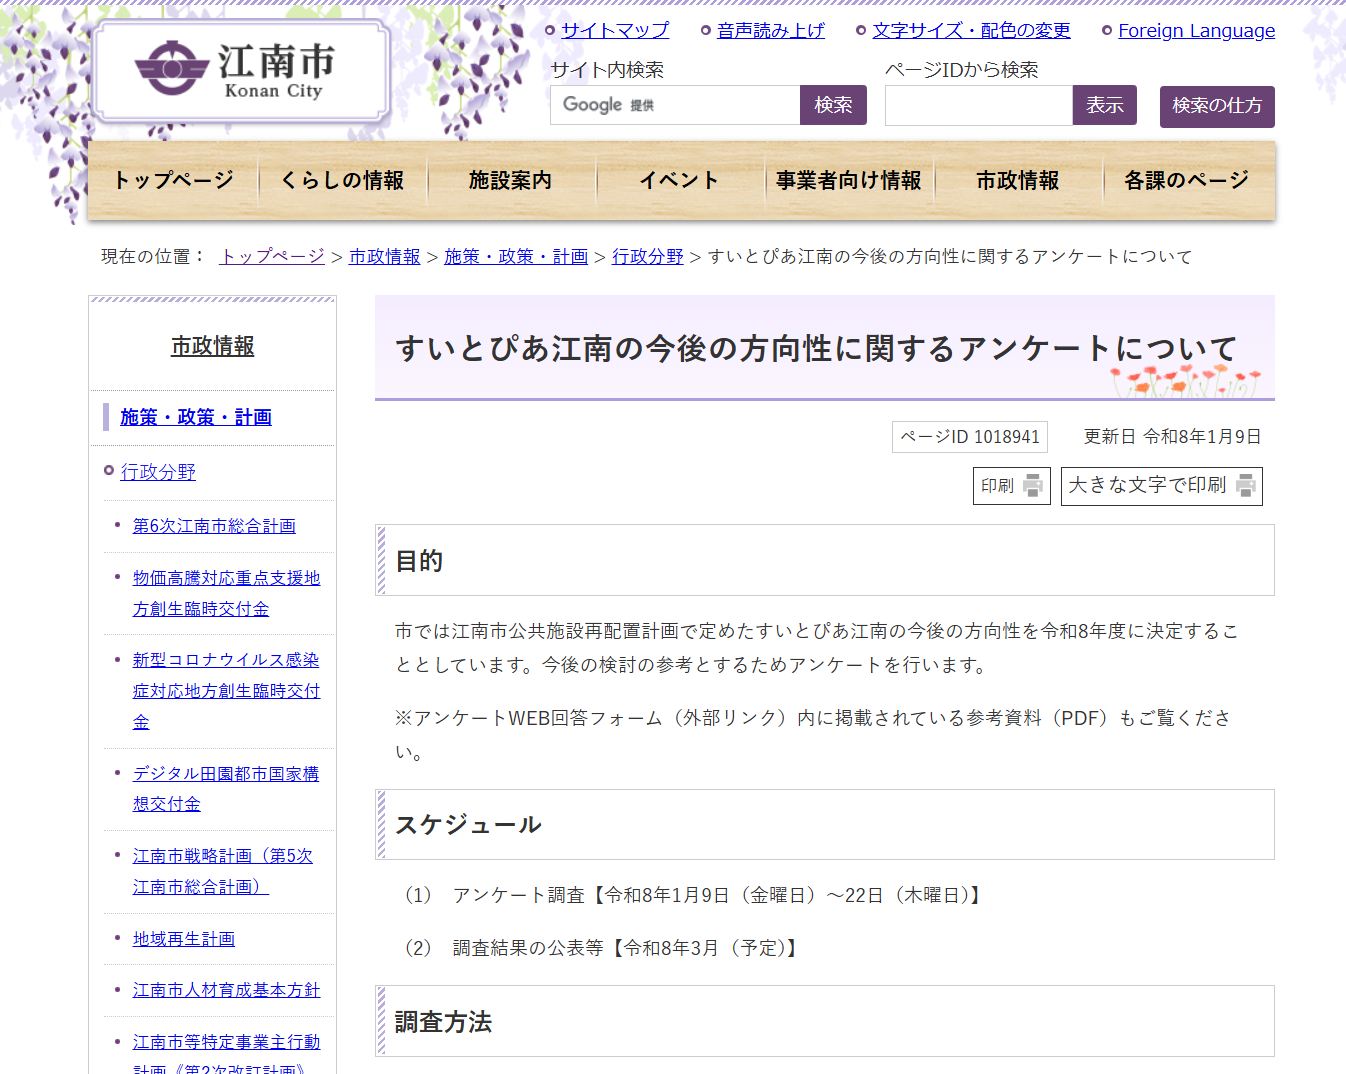Viewport: 1346px width, 1074px height.
Task: Open the サイトマップ link
Action: point(614,31)
